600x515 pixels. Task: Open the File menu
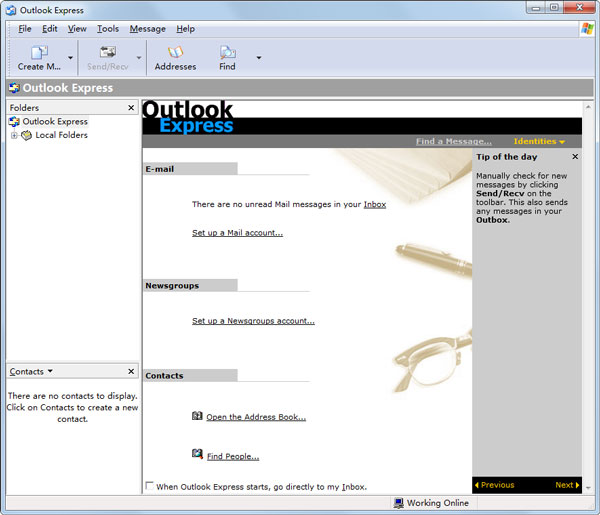pyautogui.click(x=25, y=29)
